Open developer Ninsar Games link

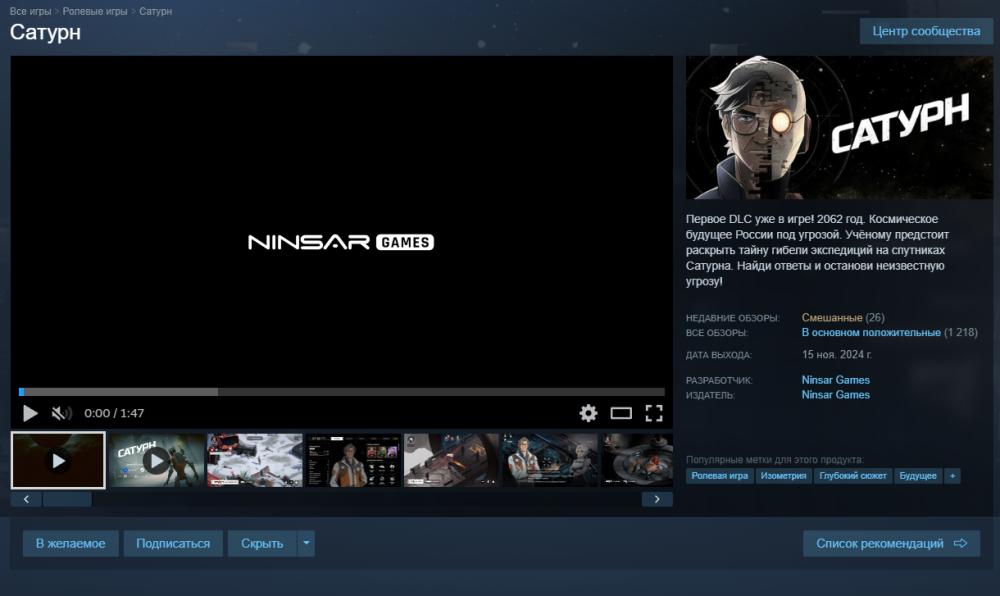click(835, 380)
